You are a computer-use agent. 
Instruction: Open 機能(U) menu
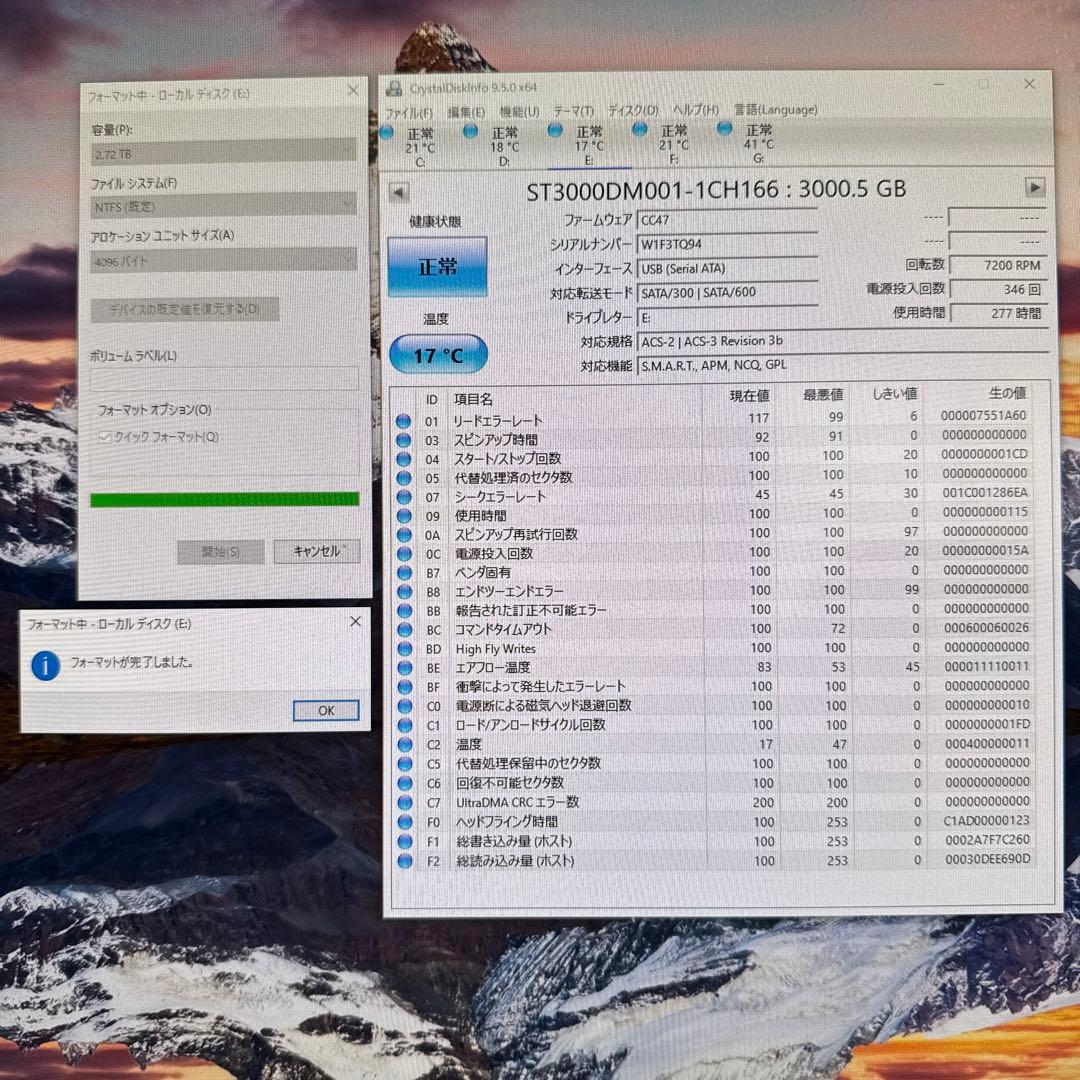tap(519, 112)
